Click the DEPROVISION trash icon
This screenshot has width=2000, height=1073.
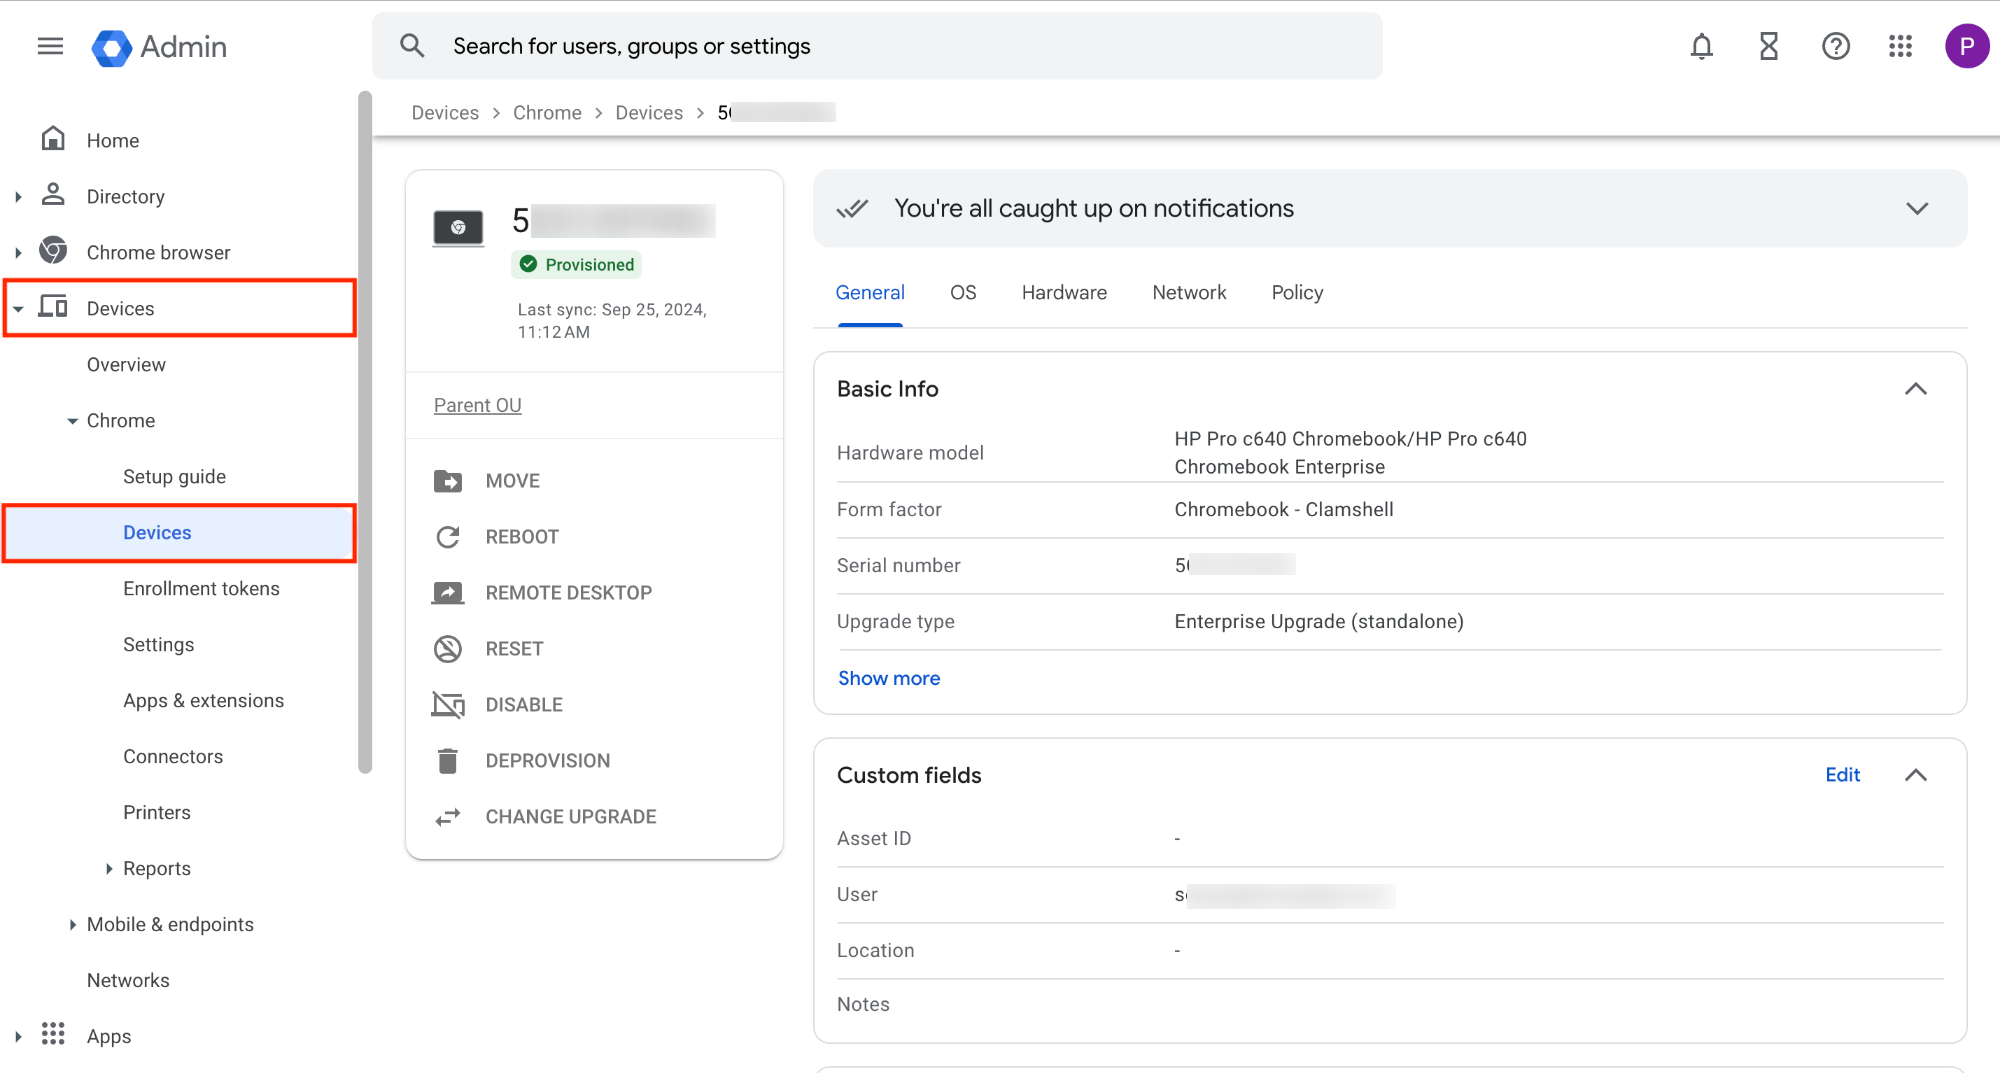(x=448, y=761)
